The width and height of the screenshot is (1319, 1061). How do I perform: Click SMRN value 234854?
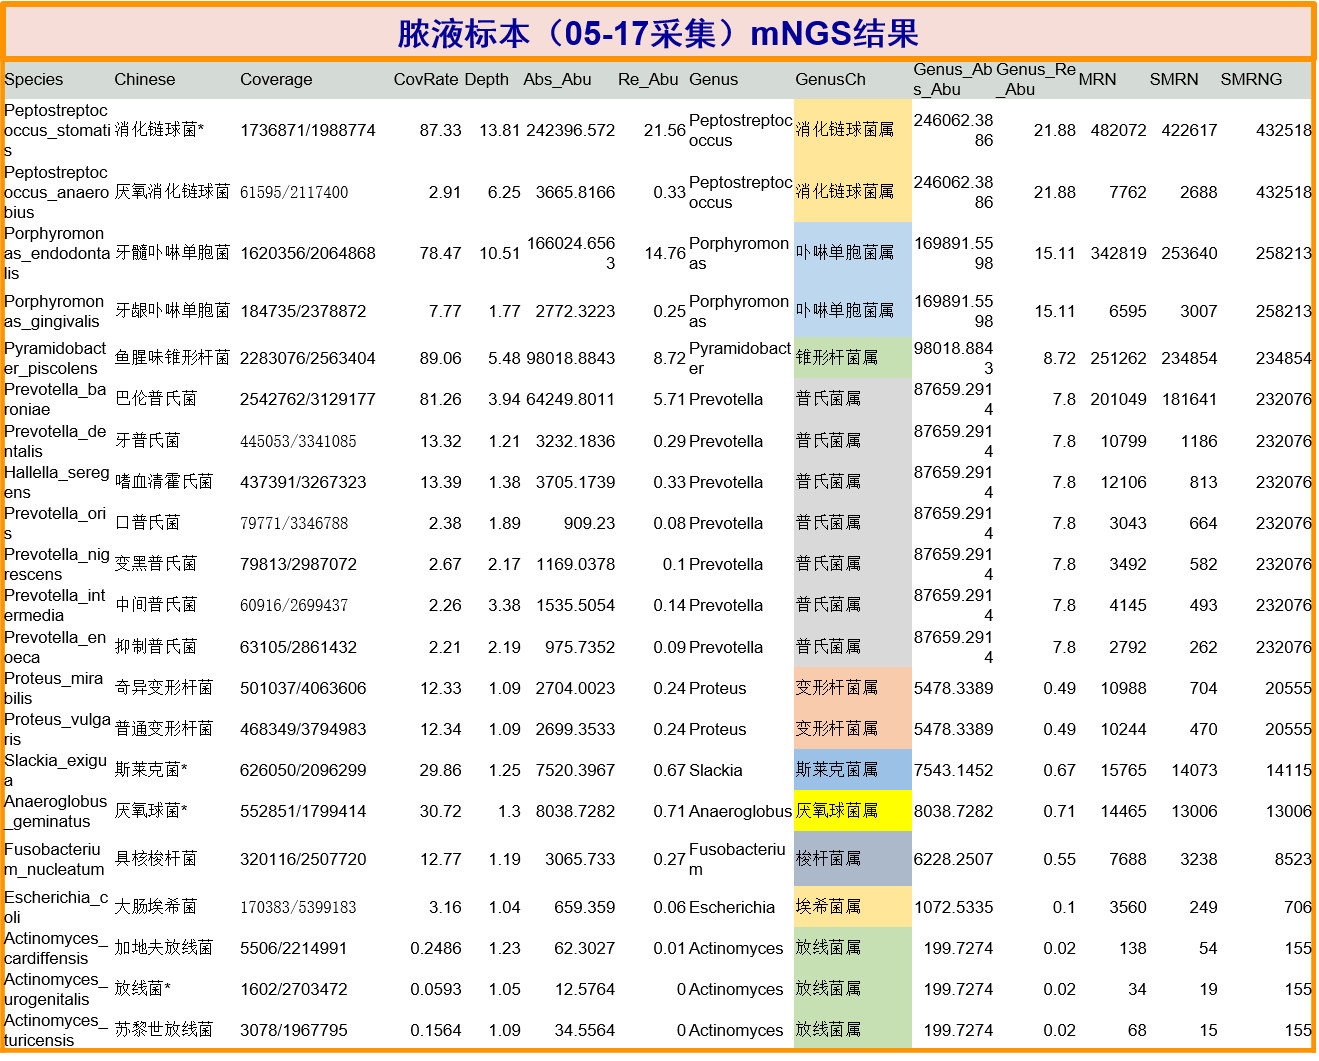coord(1190,358)
